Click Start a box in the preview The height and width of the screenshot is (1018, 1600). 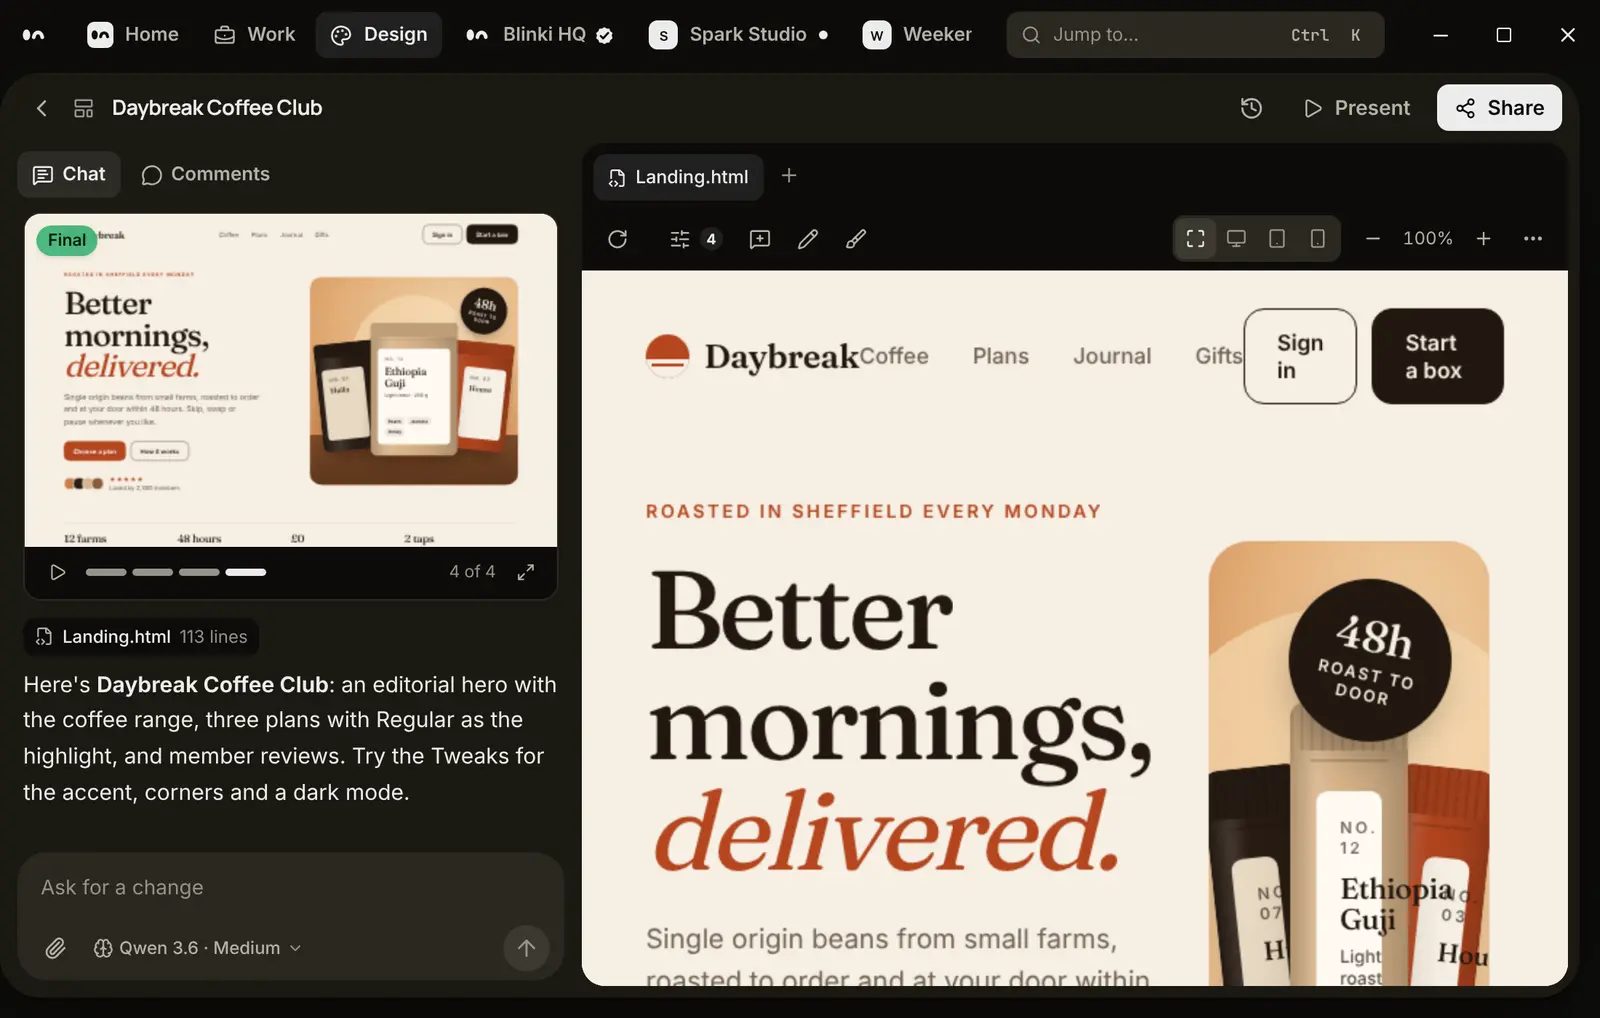coord(1437,356)
